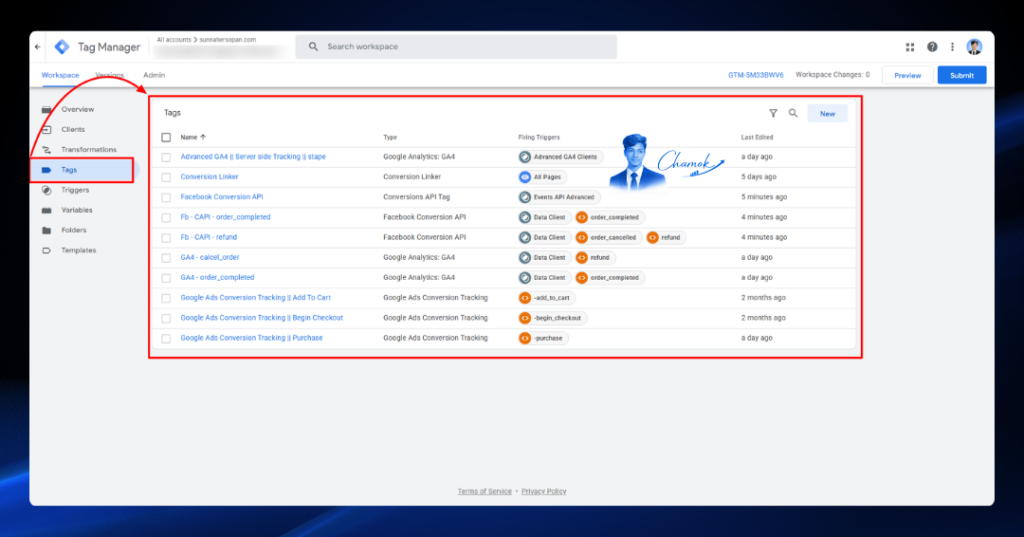
Task: Open the Advanced GA4 Server side Tracking tag
Action: pos(253,157)
